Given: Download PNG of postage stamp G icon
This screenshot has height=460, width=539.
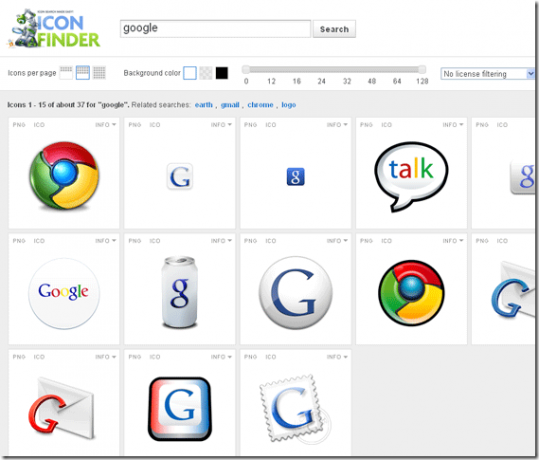Looking at the screenshot, I should pyautogui.click(x=251, y=357).
